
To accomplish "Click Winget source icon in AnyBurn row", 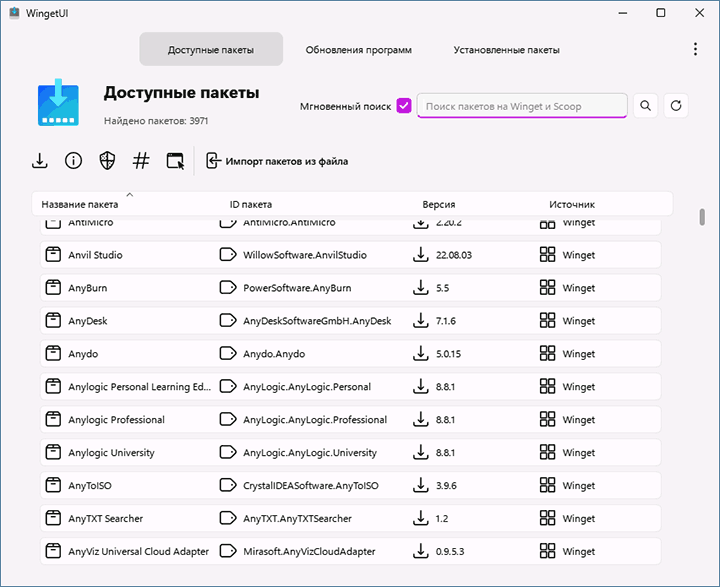I will click(x=547, y=288).
